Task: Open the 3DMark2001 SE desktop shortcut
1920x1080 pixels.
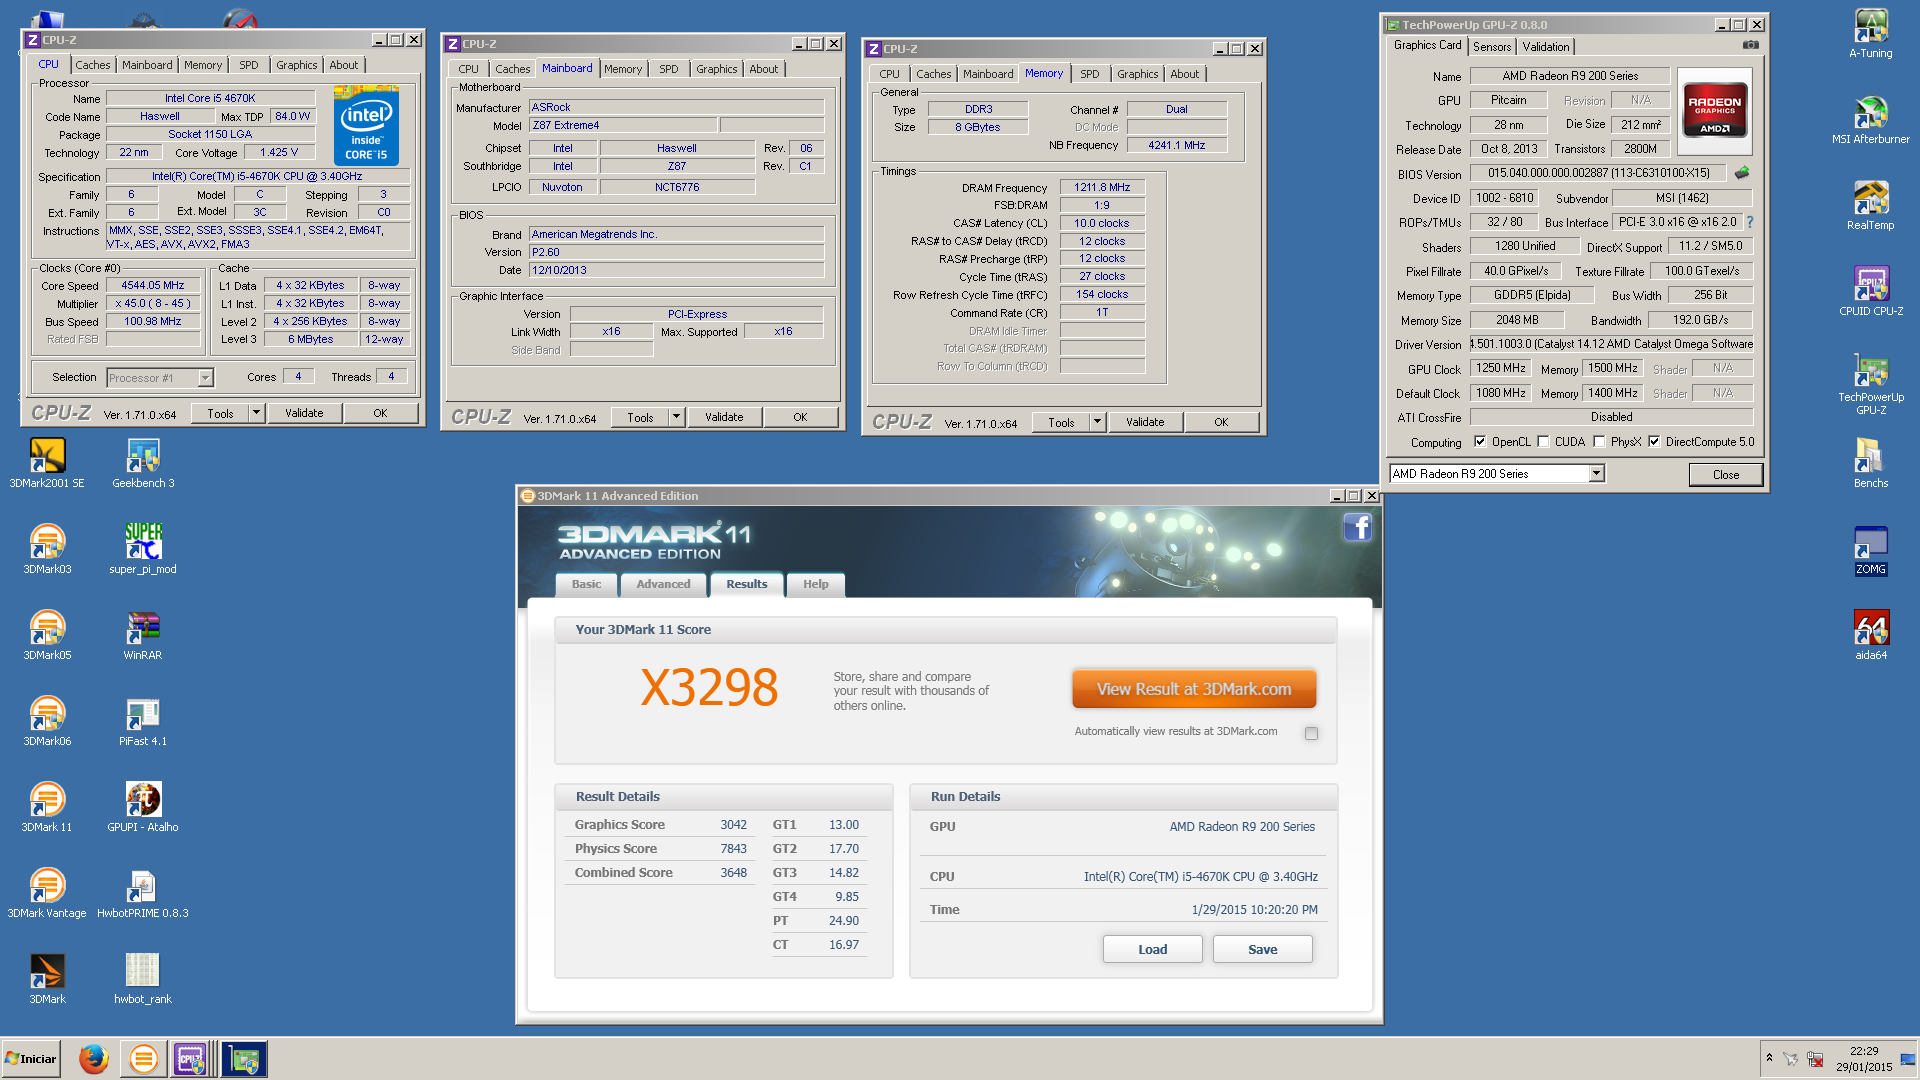Action: click(x=47, y=463)
